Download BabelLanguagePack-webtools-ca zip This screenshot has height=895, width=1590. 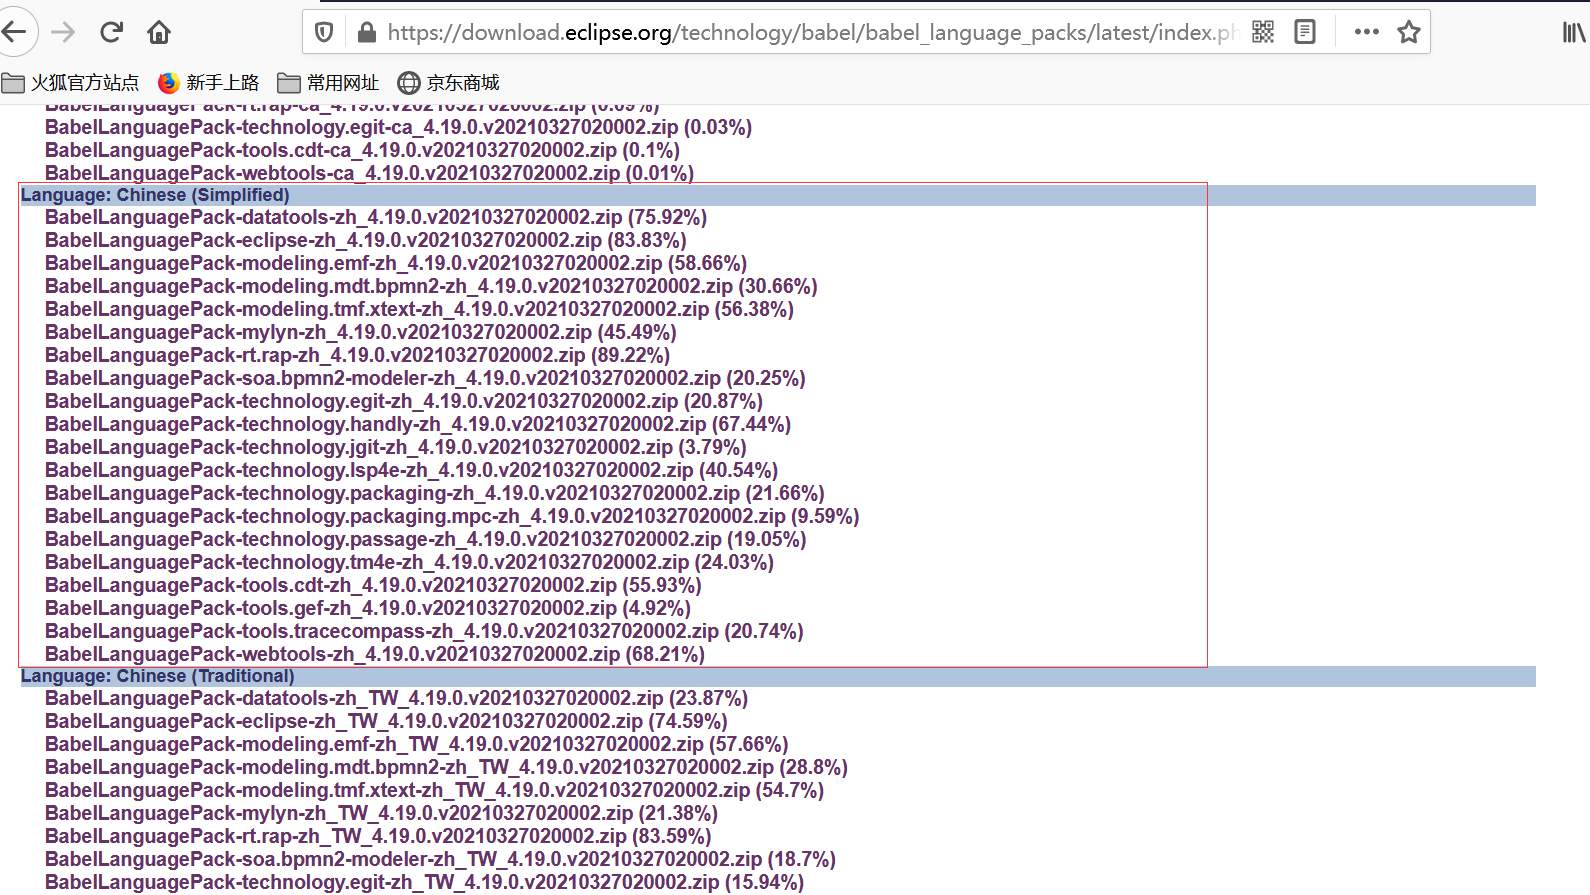pos(369,173)
